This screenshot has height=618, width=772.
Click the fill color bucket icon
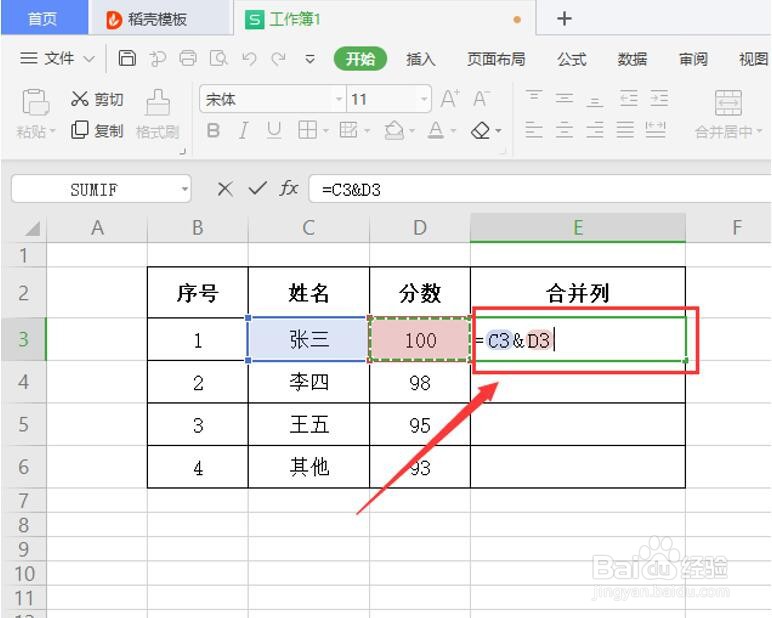(394, 130)
